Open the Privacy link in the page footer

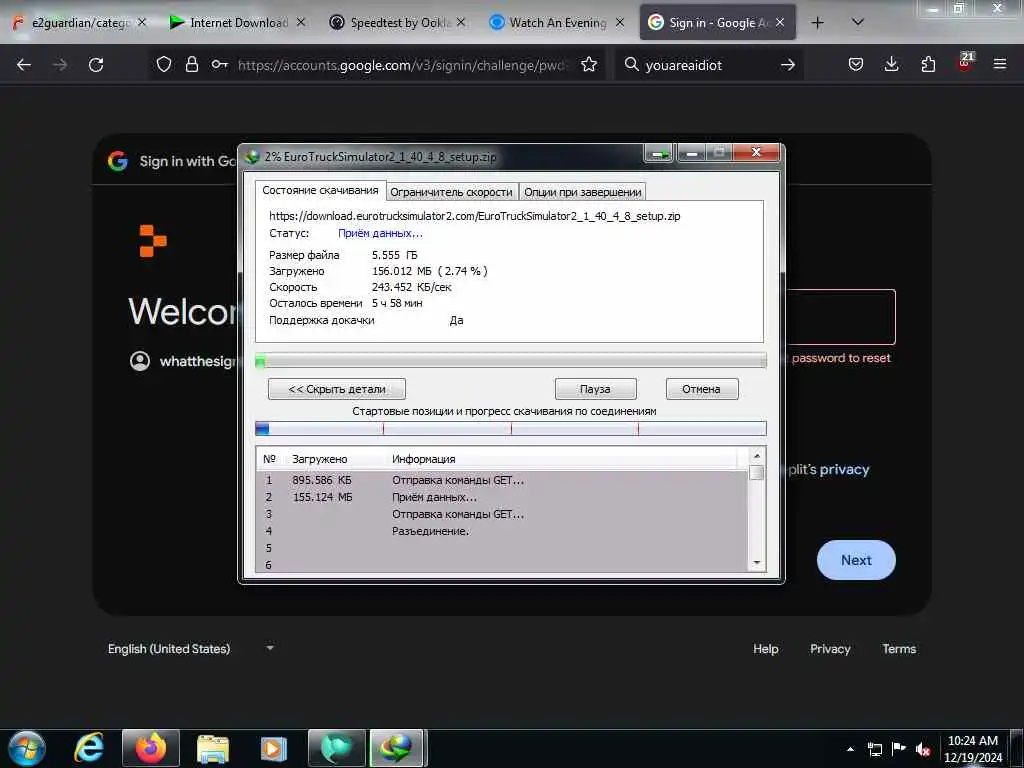point(830,648)
